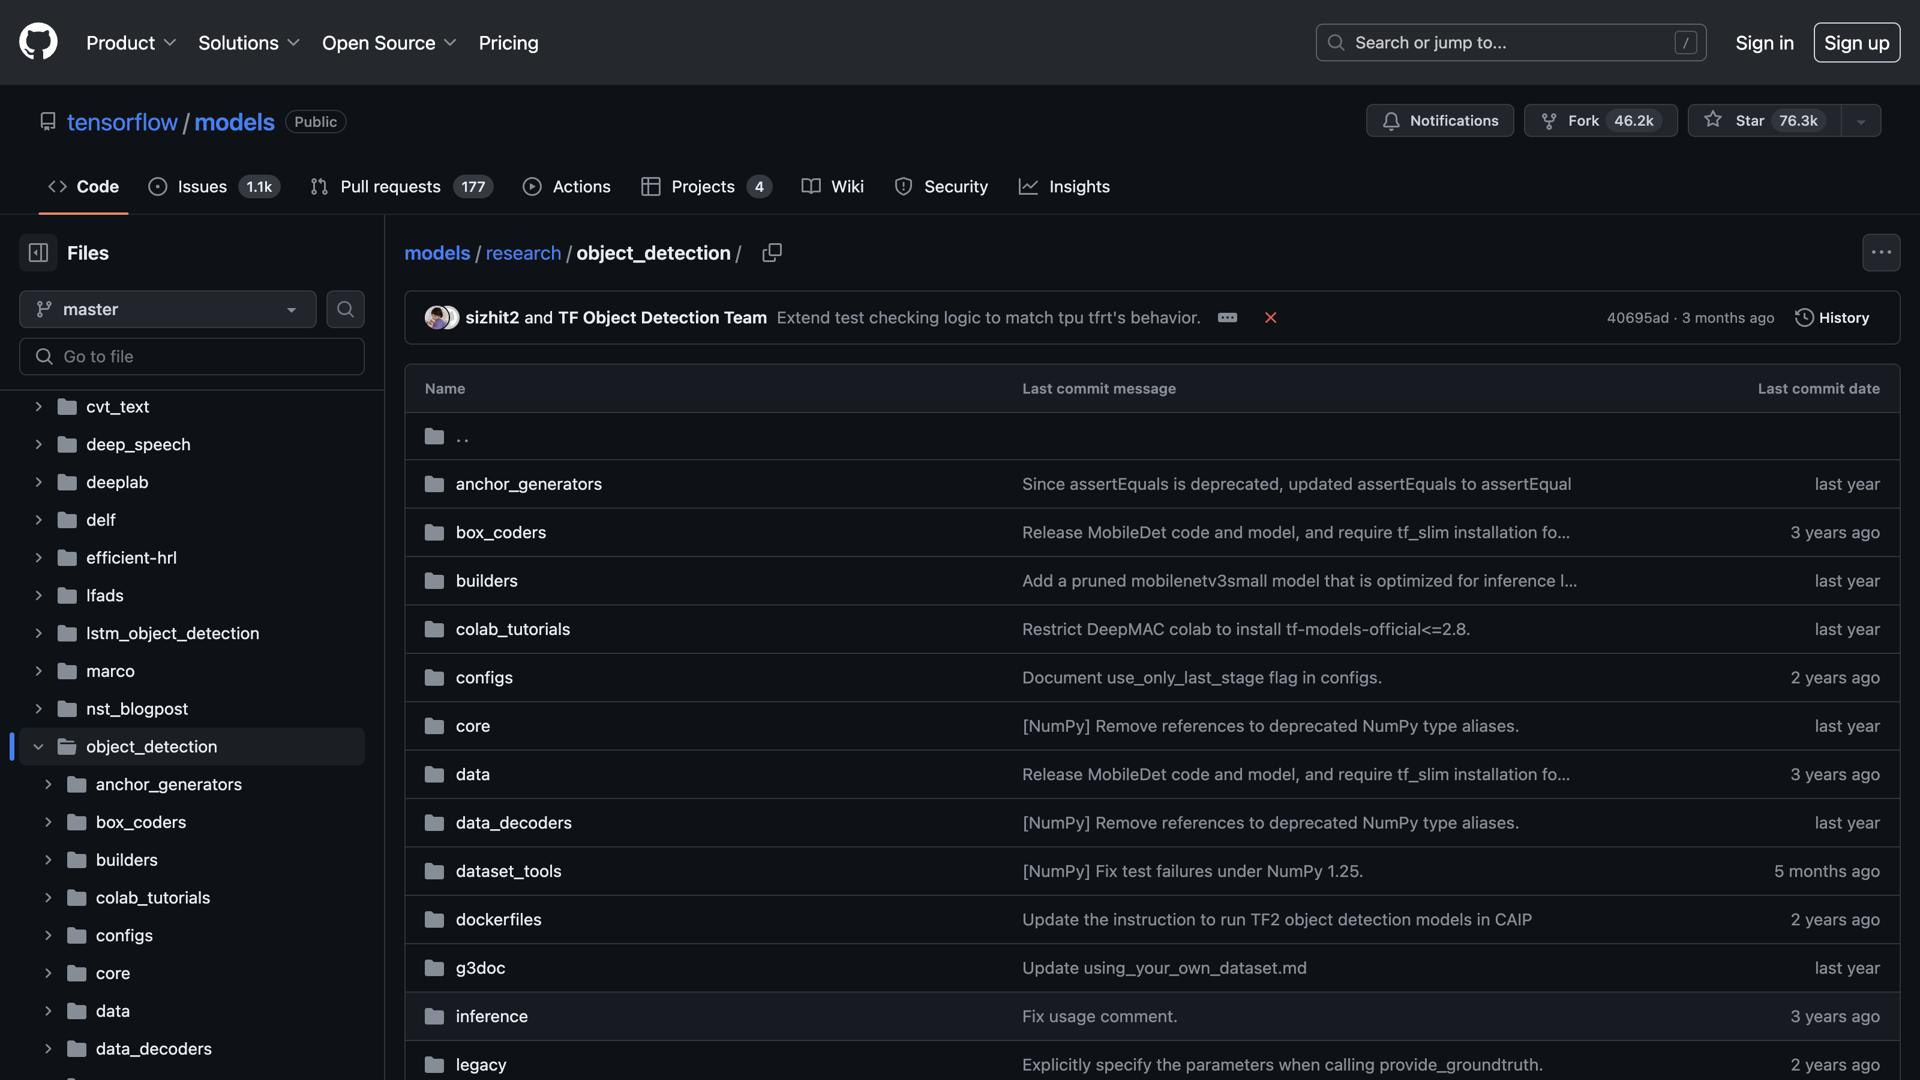Viewport: 1920px width, 1080px height.
Task: Click the Go to file input
Action: 192,357
